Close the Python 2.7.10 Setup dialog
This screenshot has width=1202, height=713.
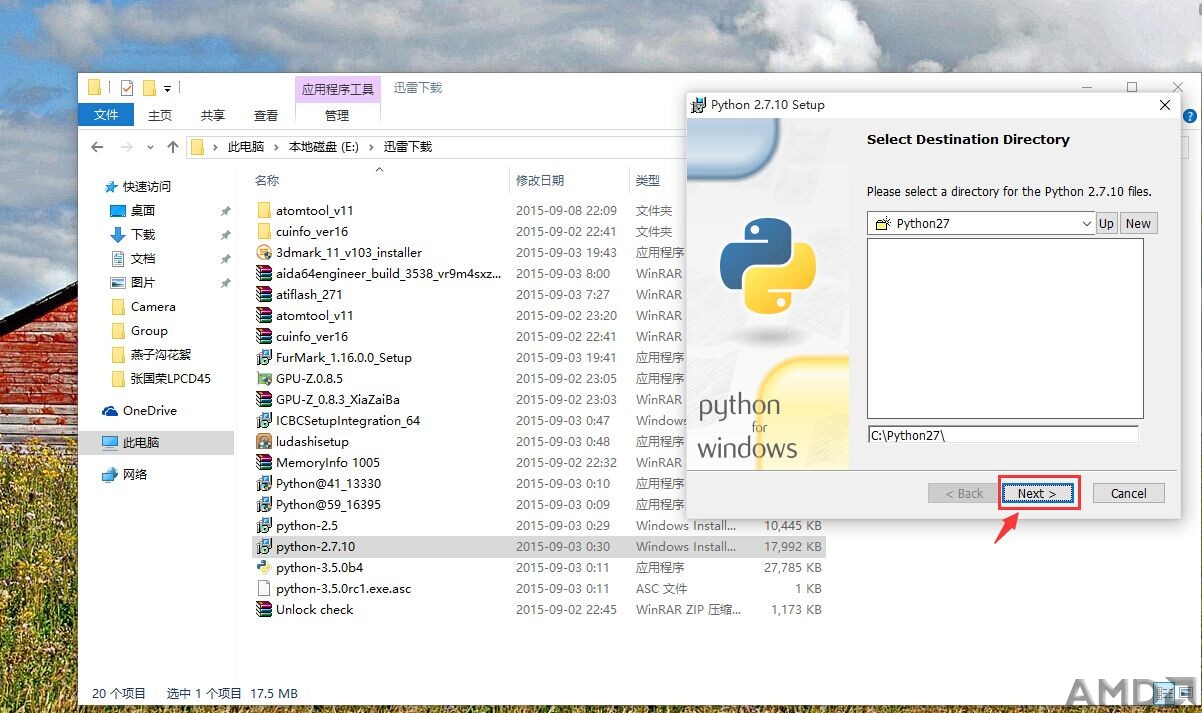point(1164,105)
